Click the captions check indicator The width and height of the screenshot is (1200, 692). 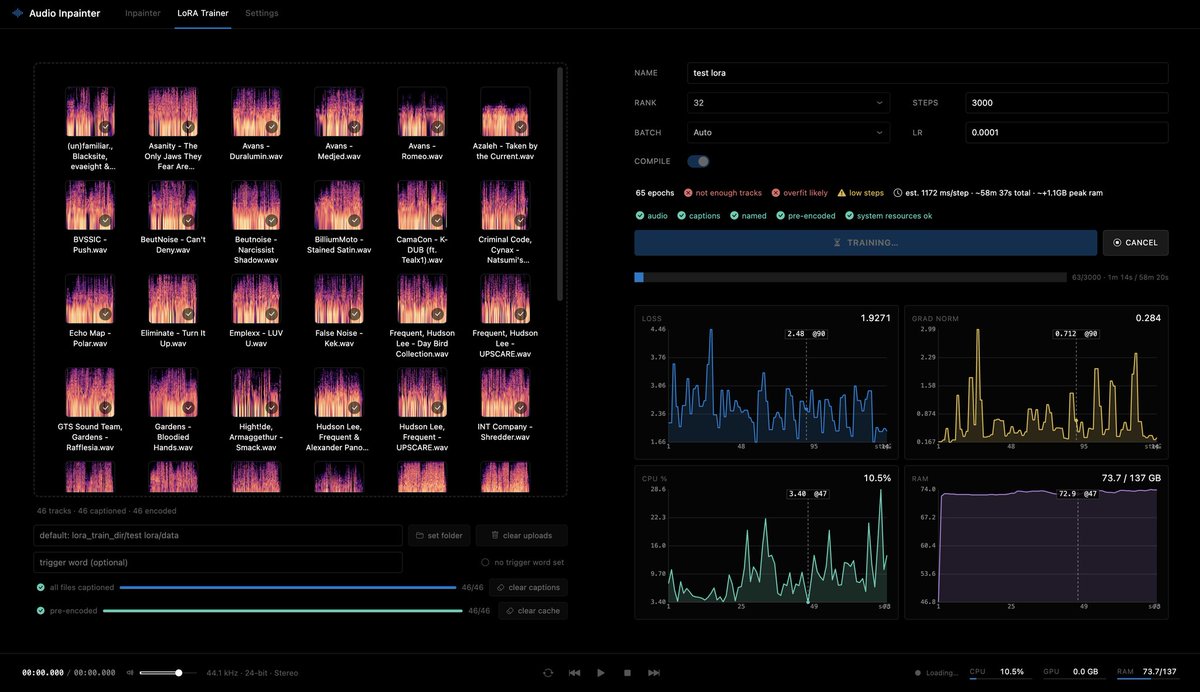[x=697, y=215]
